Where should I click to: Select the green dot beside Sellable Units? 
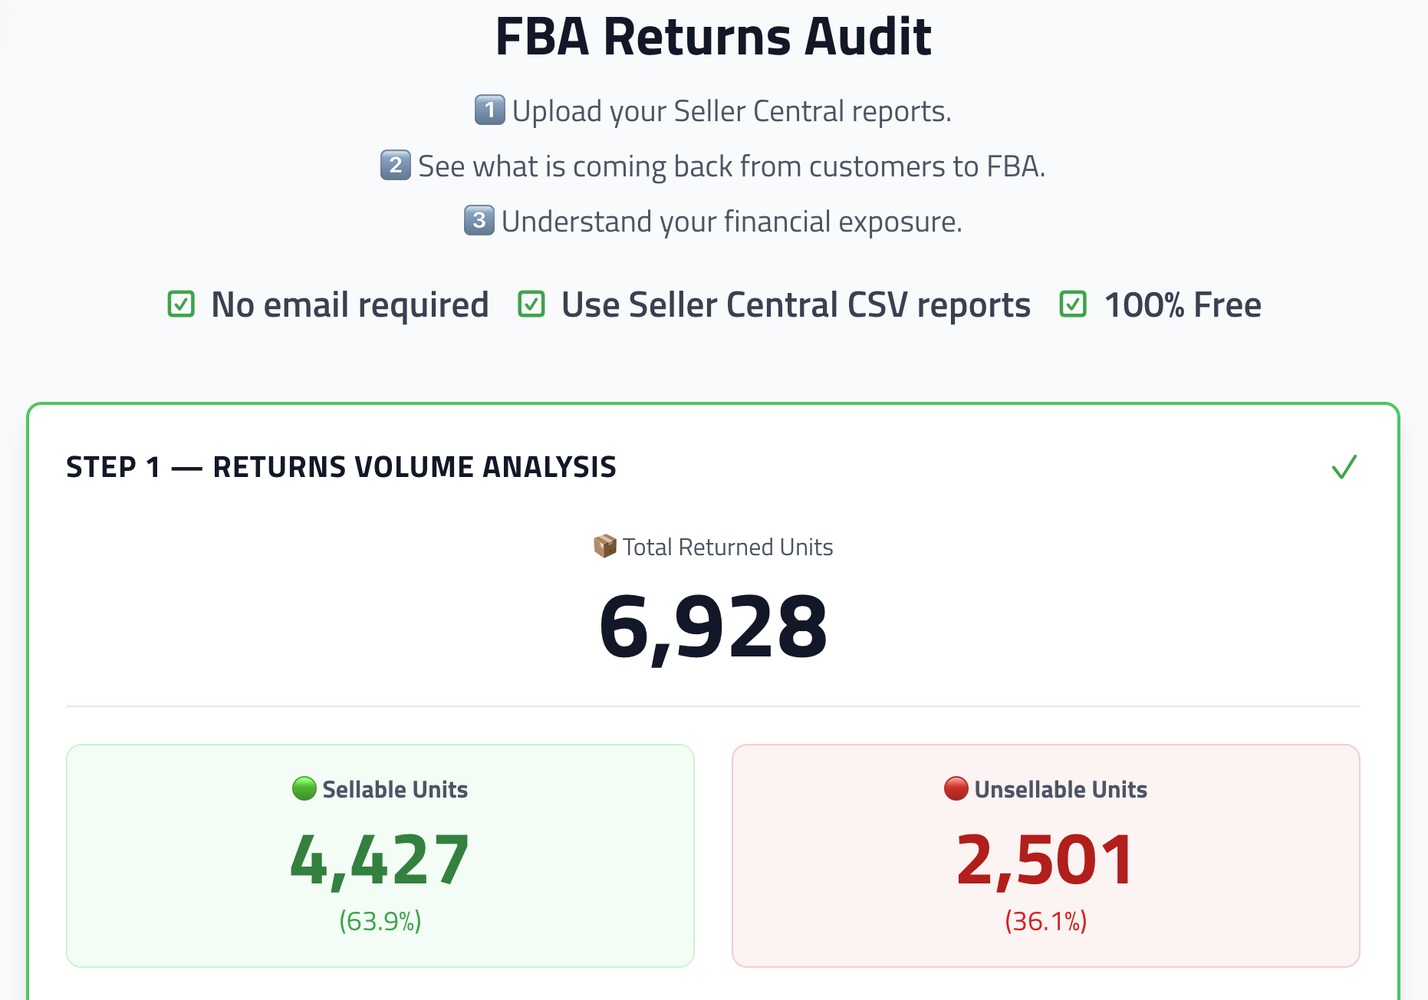point(303,788)
